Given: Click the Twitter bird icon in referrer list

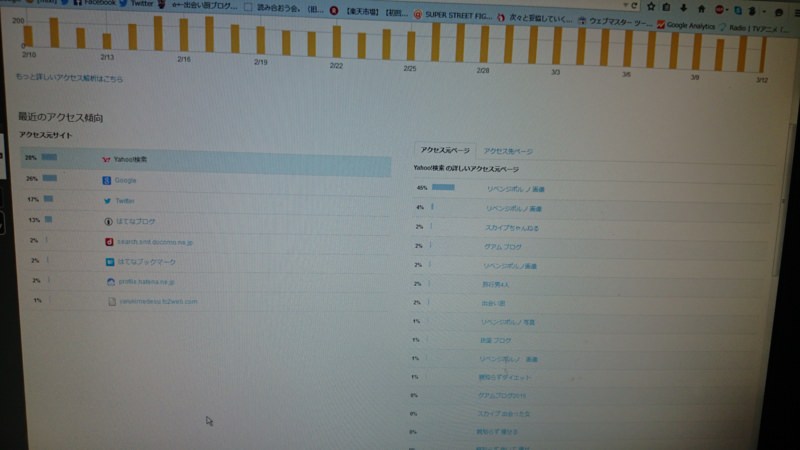Looking at the screenshot, I should coord(107,200).
